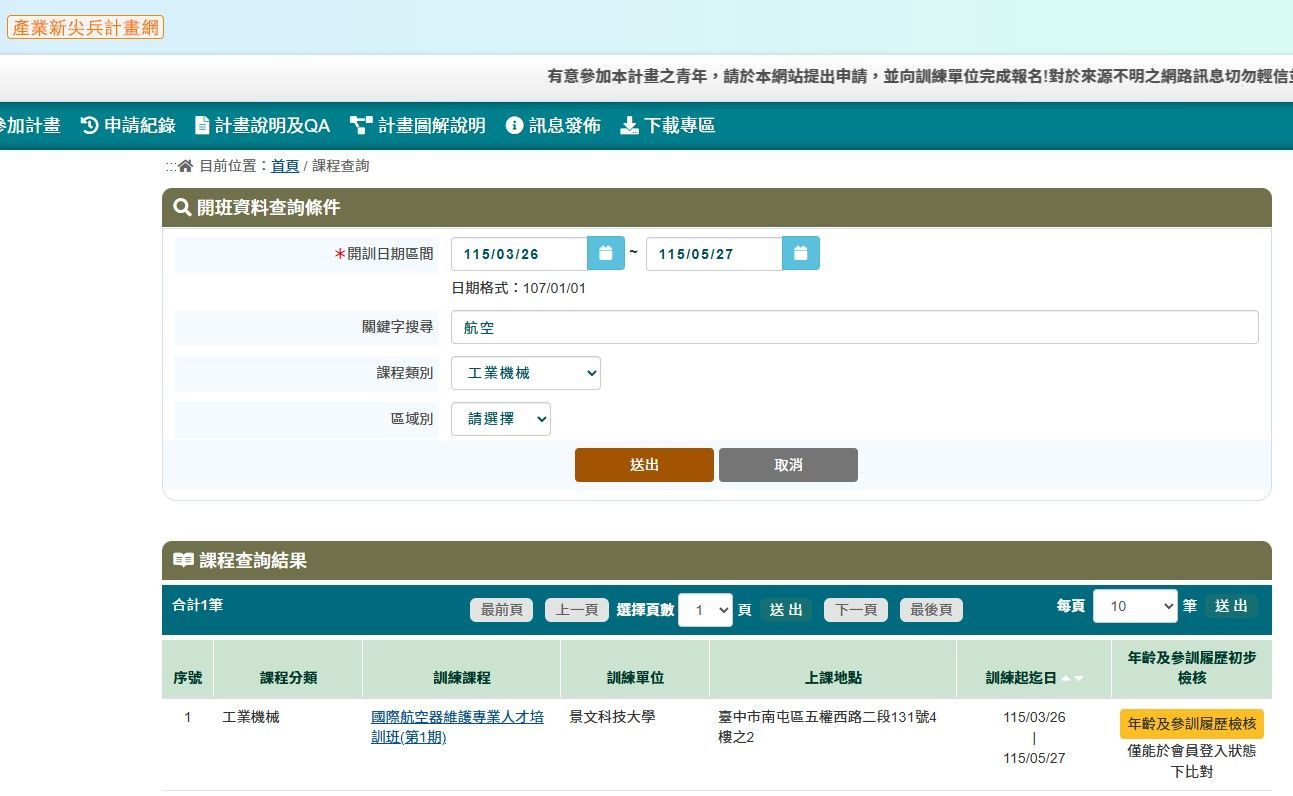Viewport: 1293px width, 796px height.
Task: Click 送出 next to per-page selector
Action: 1231,606
